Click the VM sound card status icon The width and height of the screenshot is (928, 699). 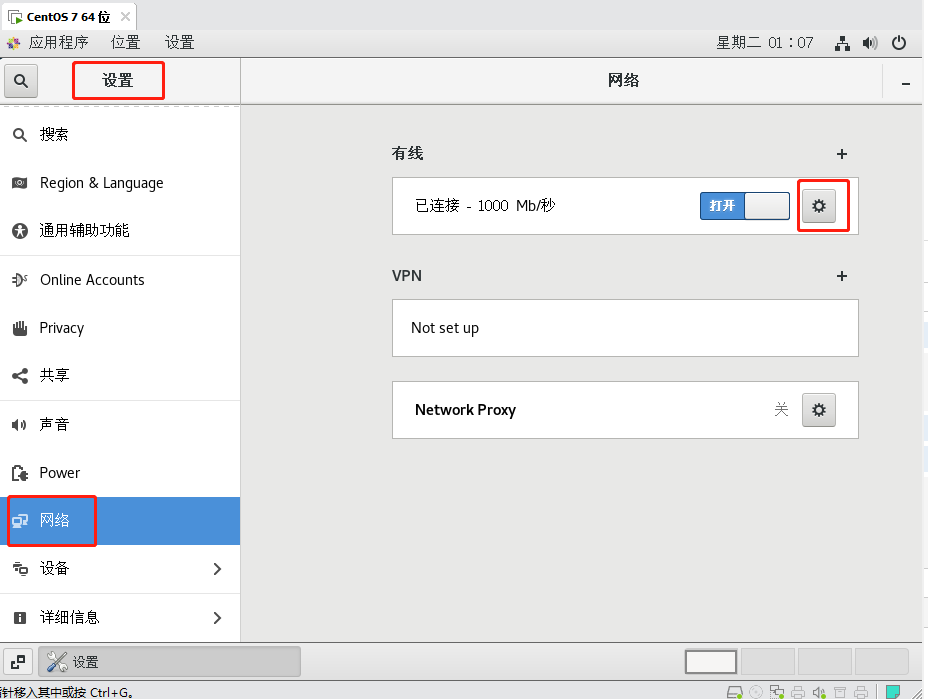click(819, 692)
